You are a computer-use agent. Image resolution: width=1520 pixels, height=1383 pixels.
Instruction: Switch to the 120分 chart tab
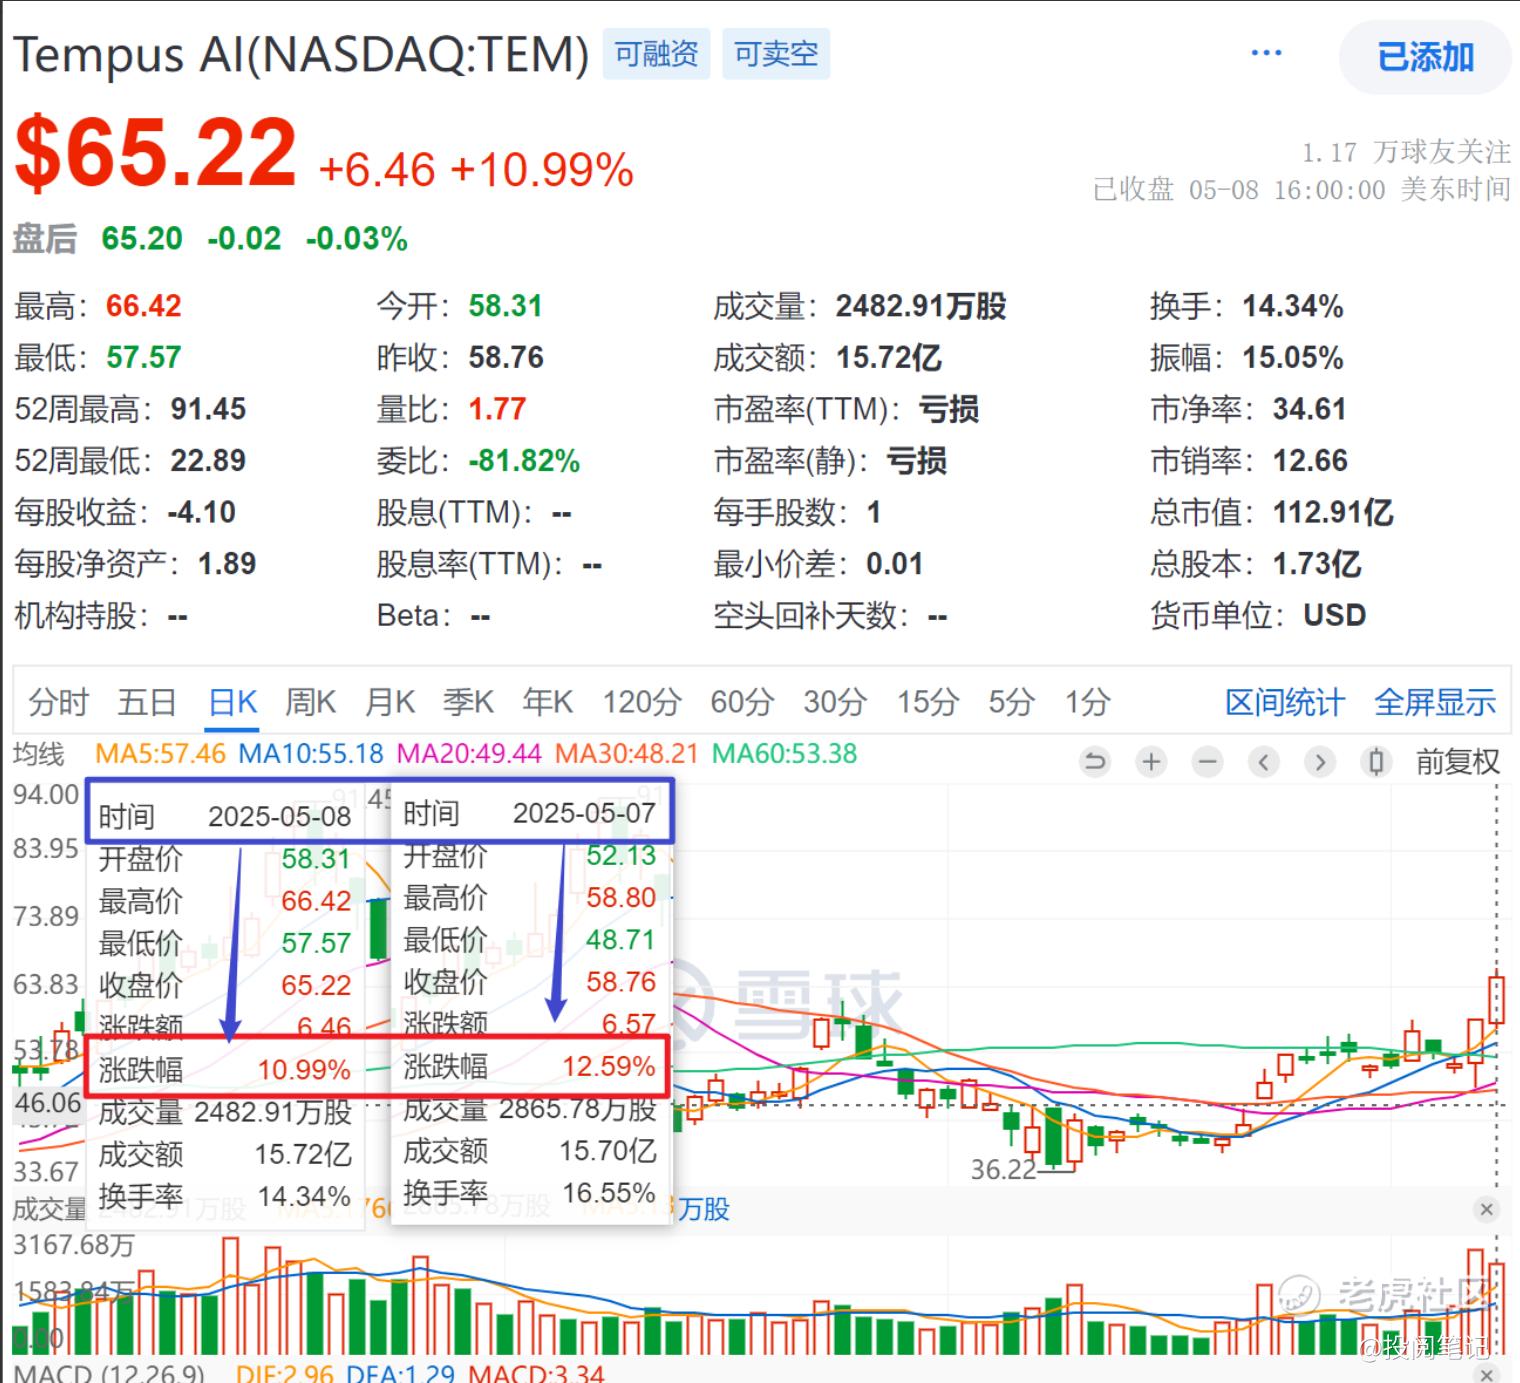click(x=642, y=703)
